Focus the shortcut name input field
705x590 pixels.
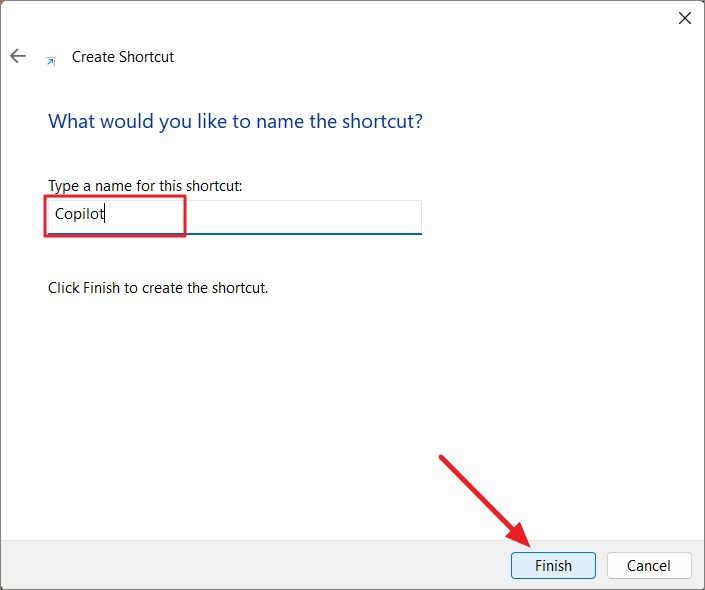click(235, 217)
